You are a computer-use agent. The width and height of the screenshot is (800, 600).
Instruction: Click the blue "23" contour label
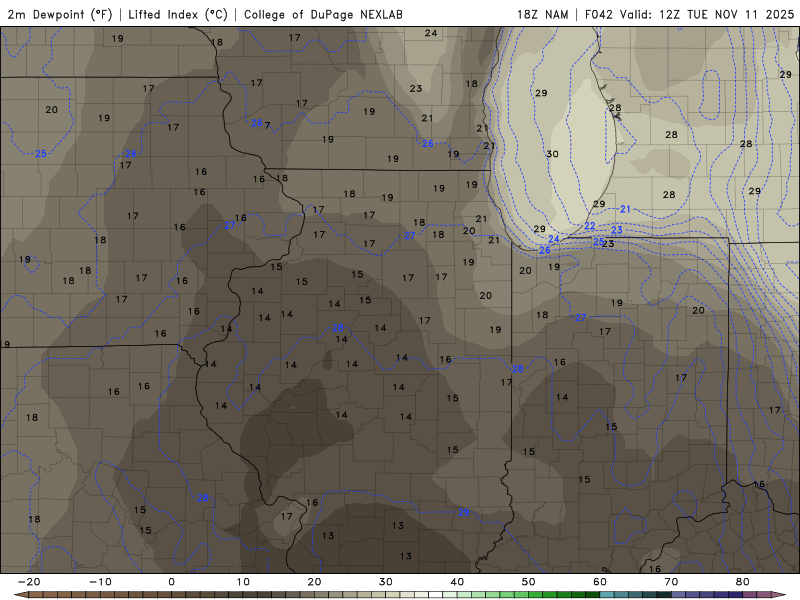pyautogui.click(x=616, y=230)
